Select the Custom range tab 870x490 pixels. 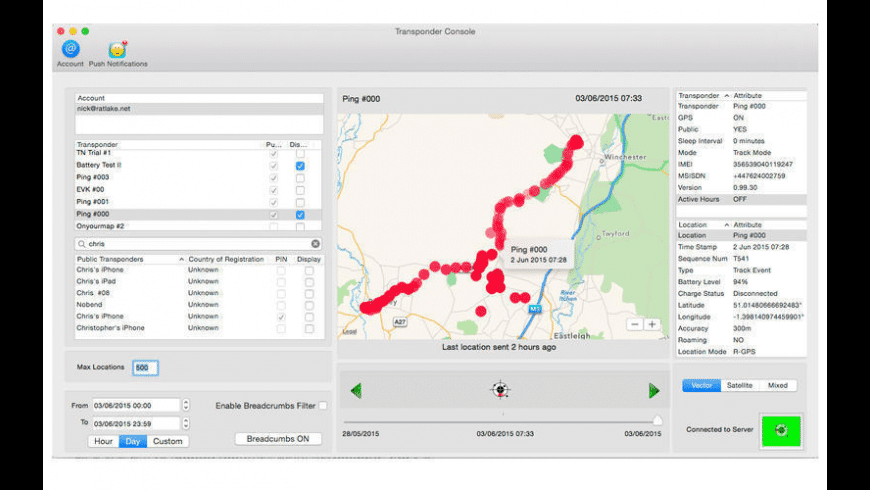(x=168, y=441)
